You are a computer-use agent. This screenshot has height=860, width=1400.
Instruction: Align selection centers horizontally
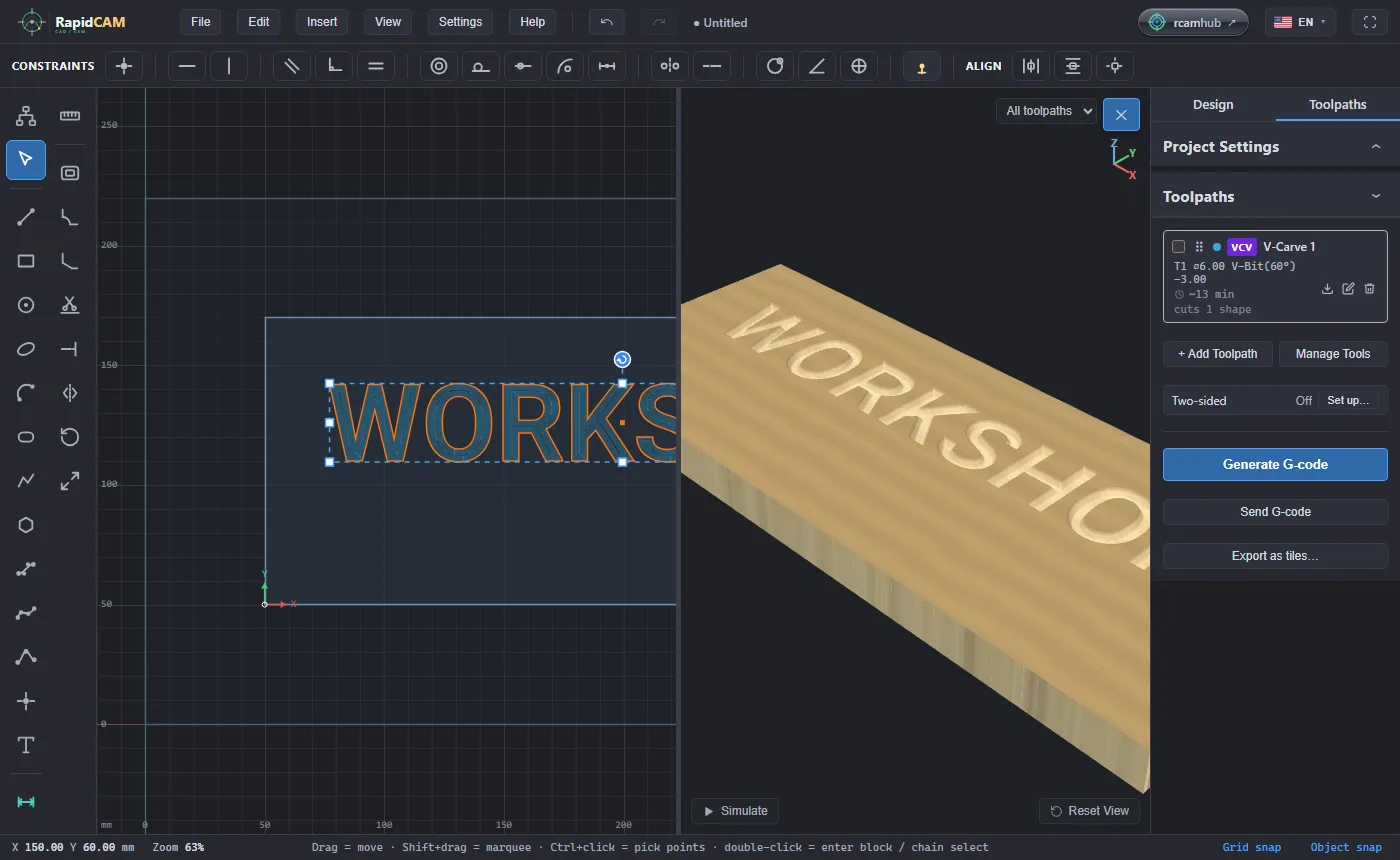pyautogui.click(x=1031, y=66)
